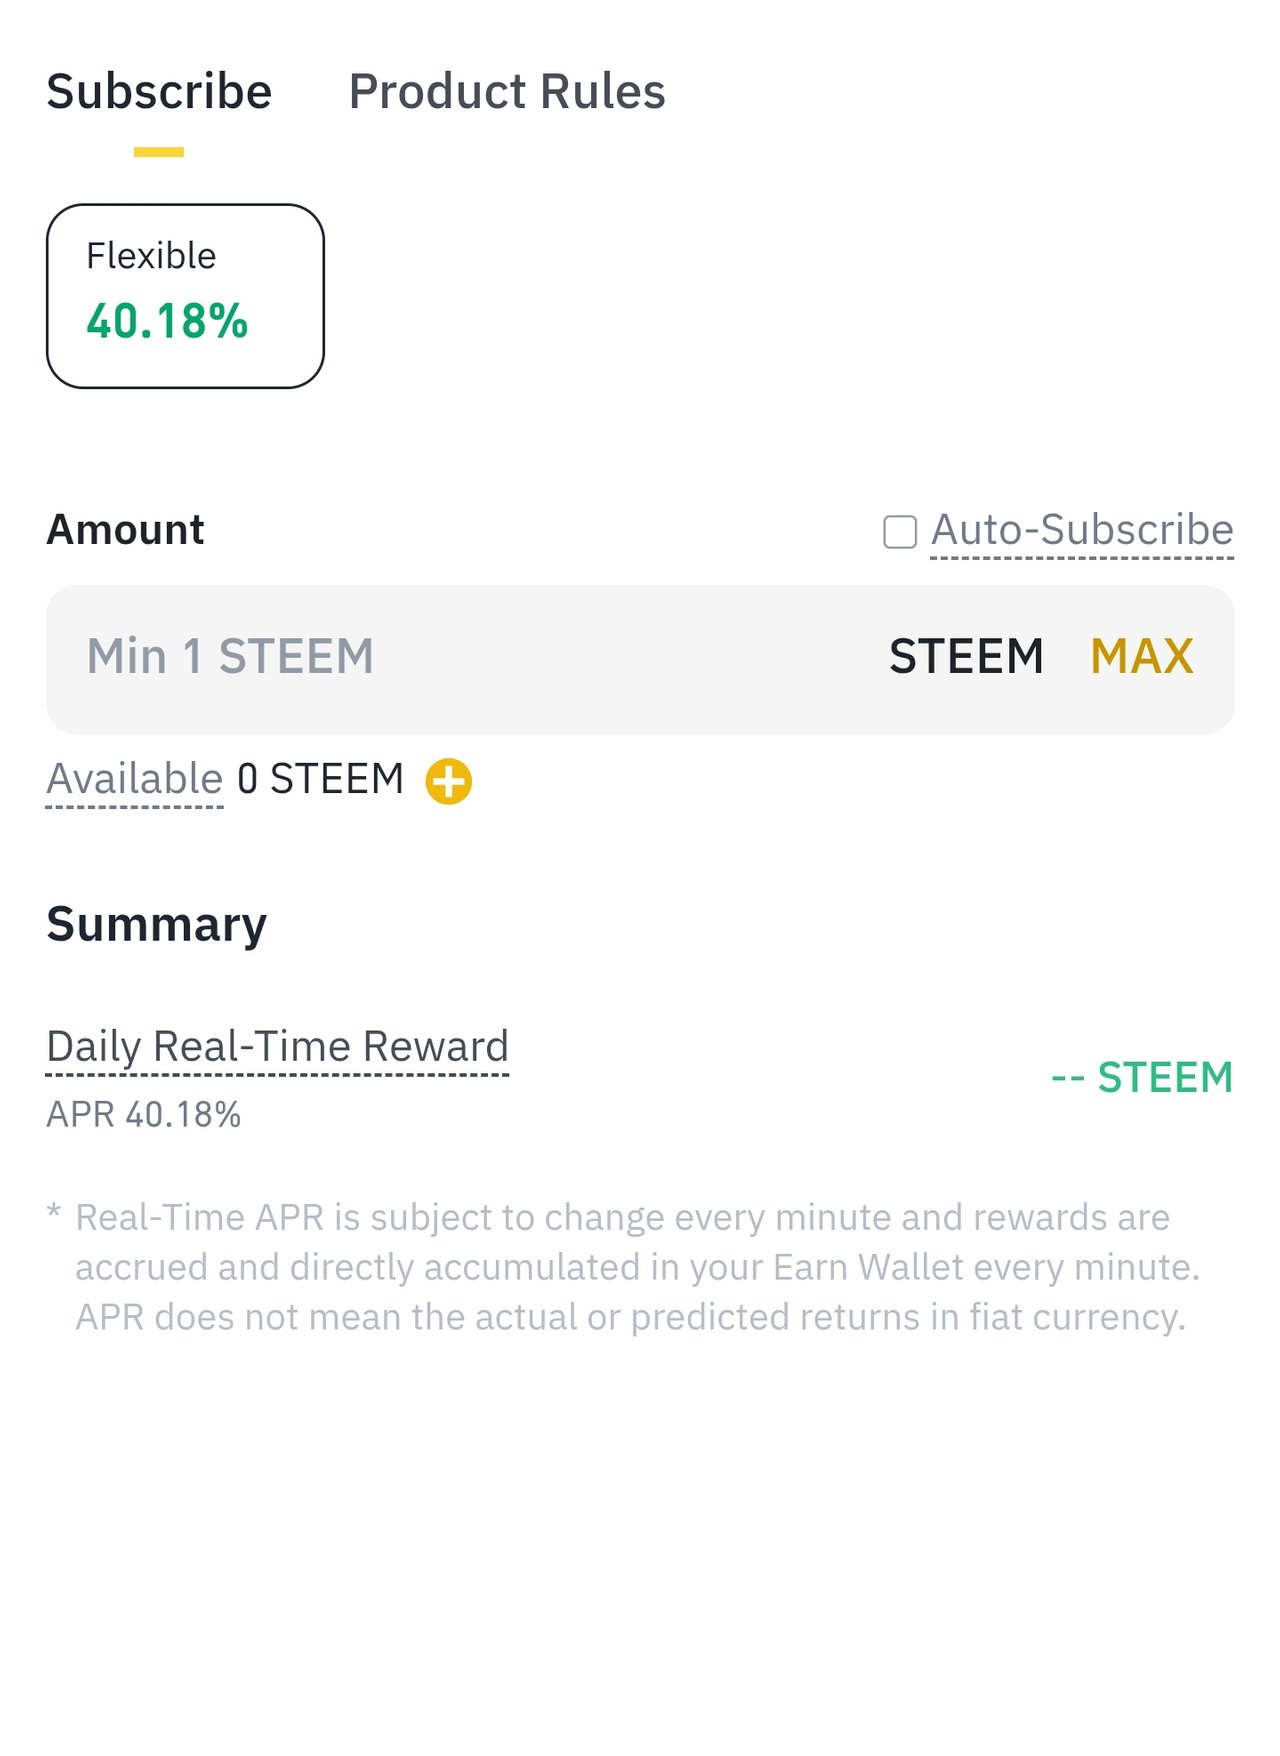Image resolution: width=1280 pixels, height=1756 pixels.
Task: Click the 0 STEEM available balance
Action: 320,779
